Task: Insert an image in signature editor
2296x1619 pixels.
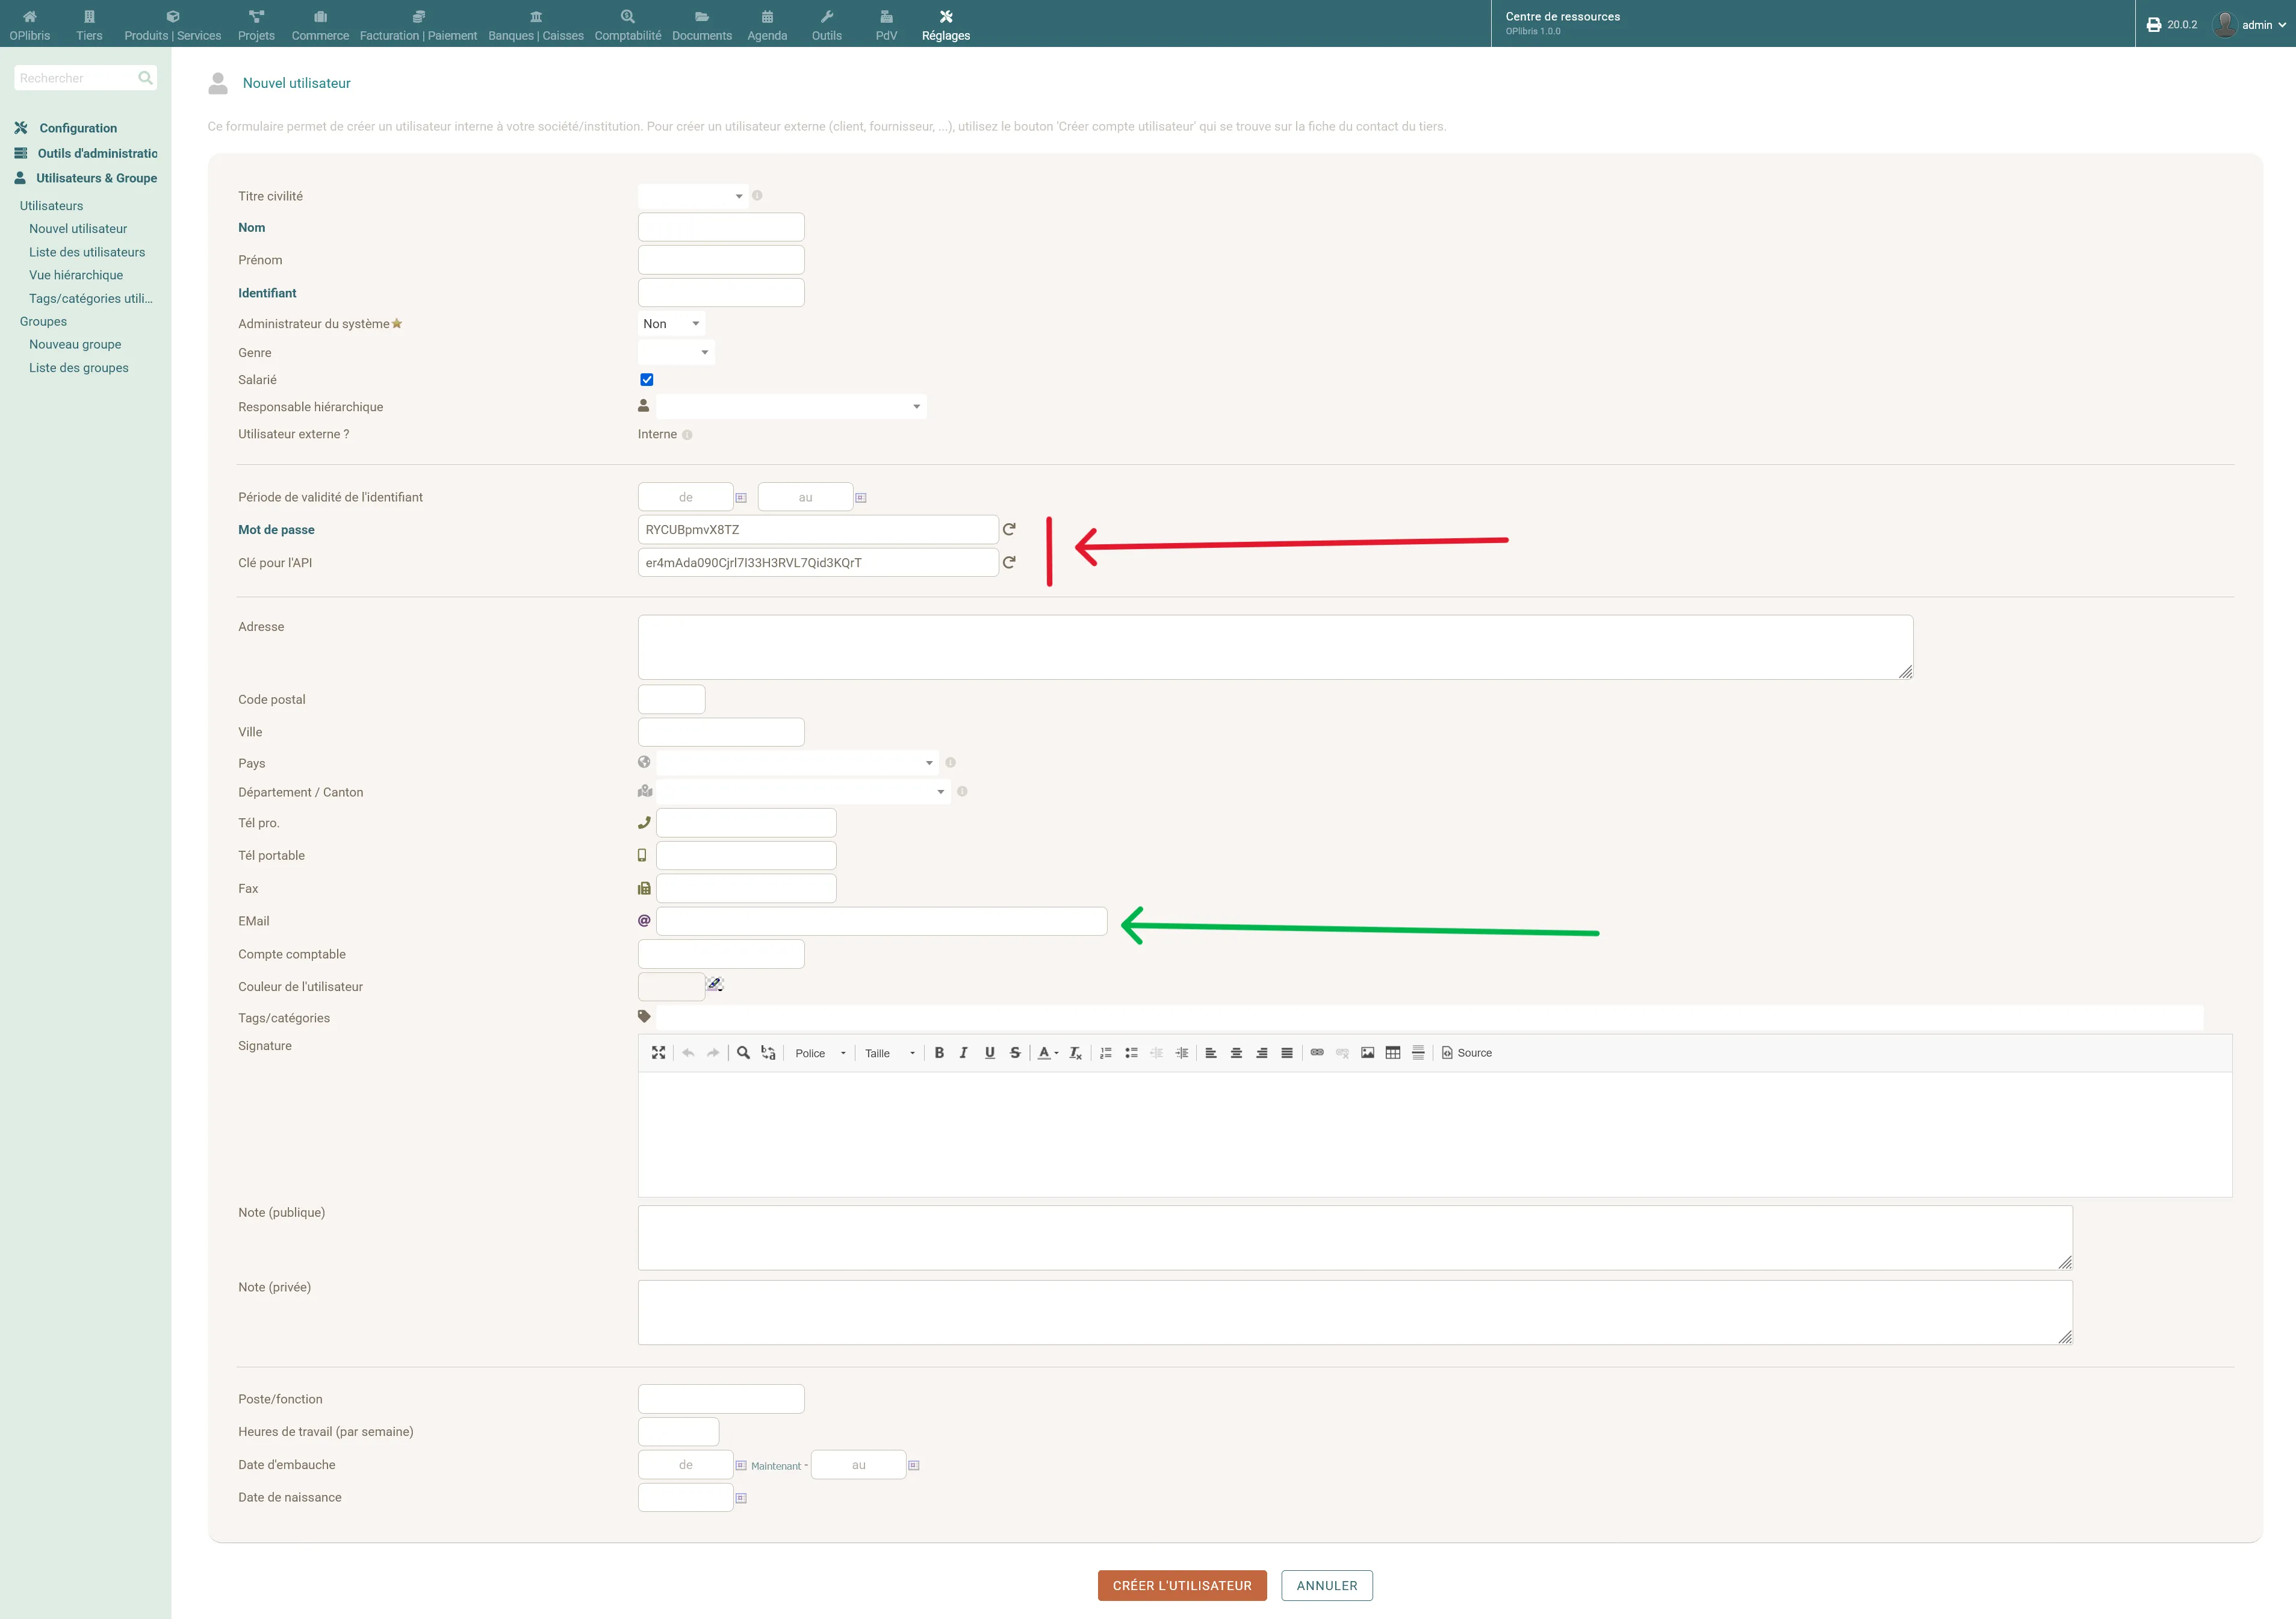Action: click(x=1367, y=1053)
